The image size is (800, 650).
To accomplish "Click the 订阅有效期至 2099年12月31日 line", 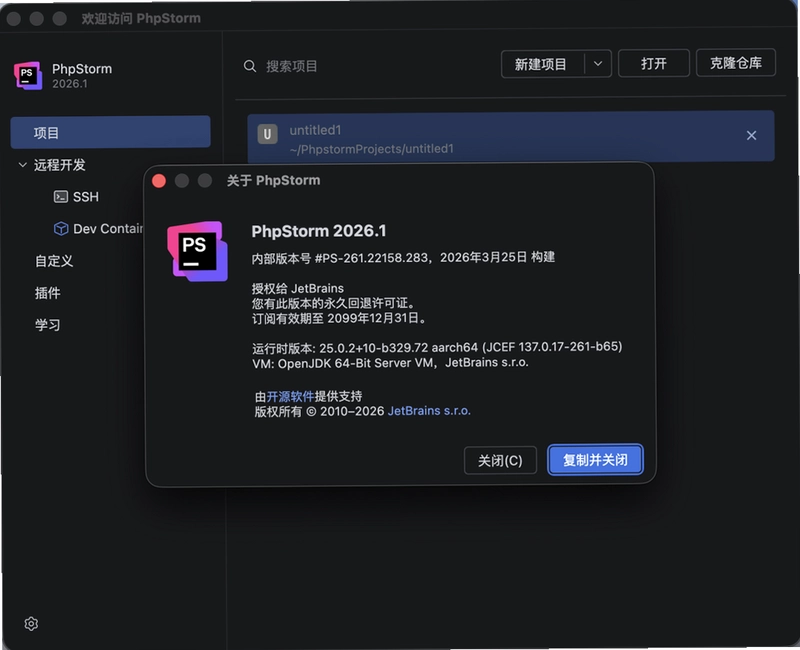I will coord(339,318).
